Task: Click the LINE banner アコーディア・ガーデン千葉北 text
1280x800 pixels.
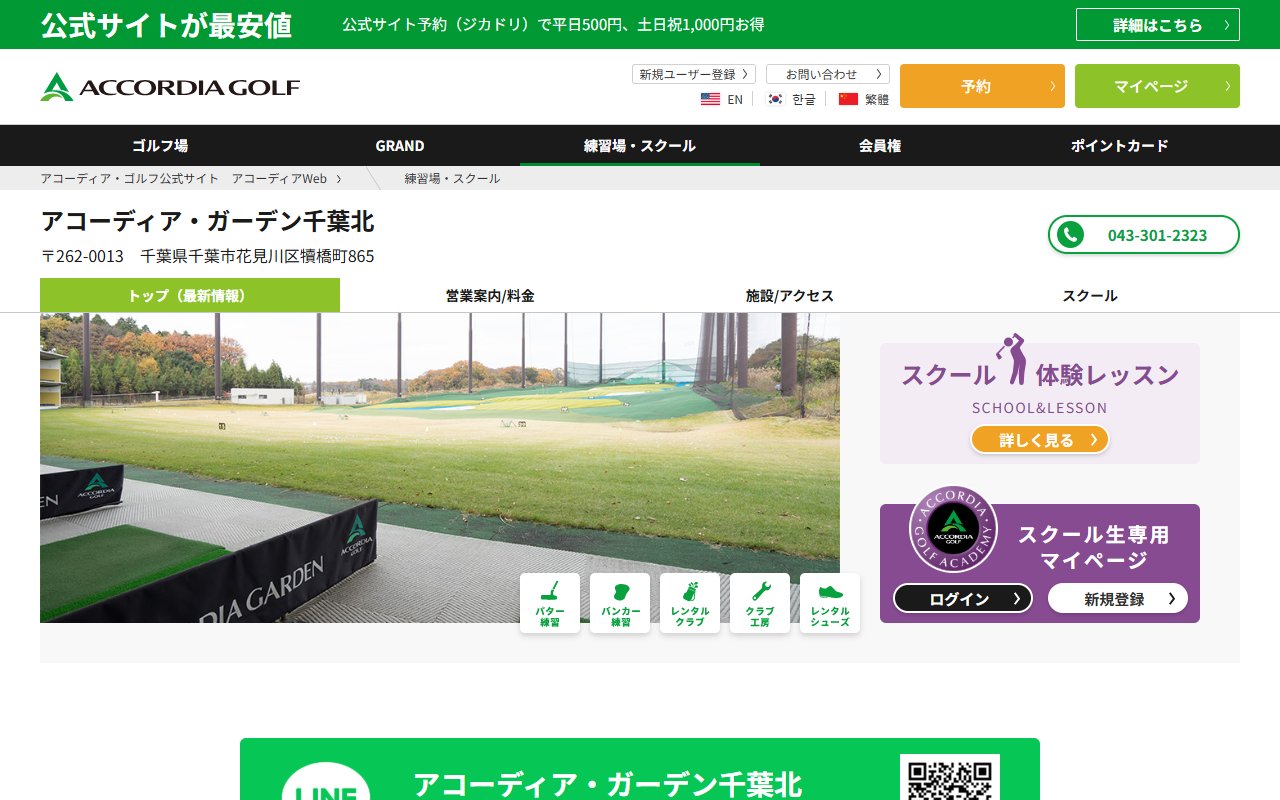Action: click(608, 784)
